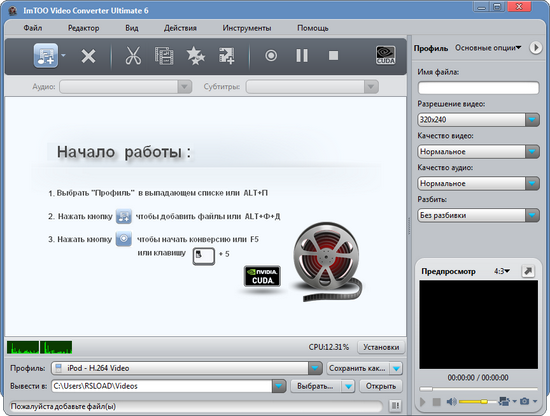Click the CPU usage graph

(39, 347)
